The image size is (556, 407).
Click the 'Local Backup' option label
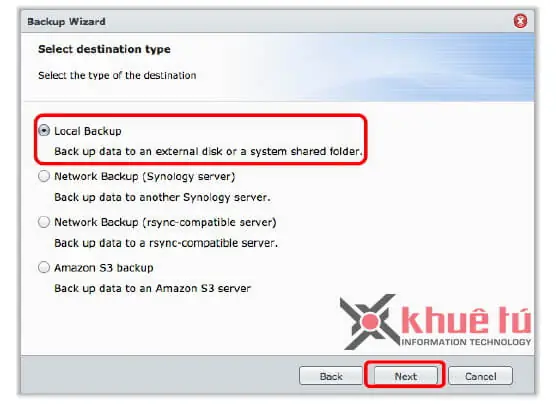(88, 131)
